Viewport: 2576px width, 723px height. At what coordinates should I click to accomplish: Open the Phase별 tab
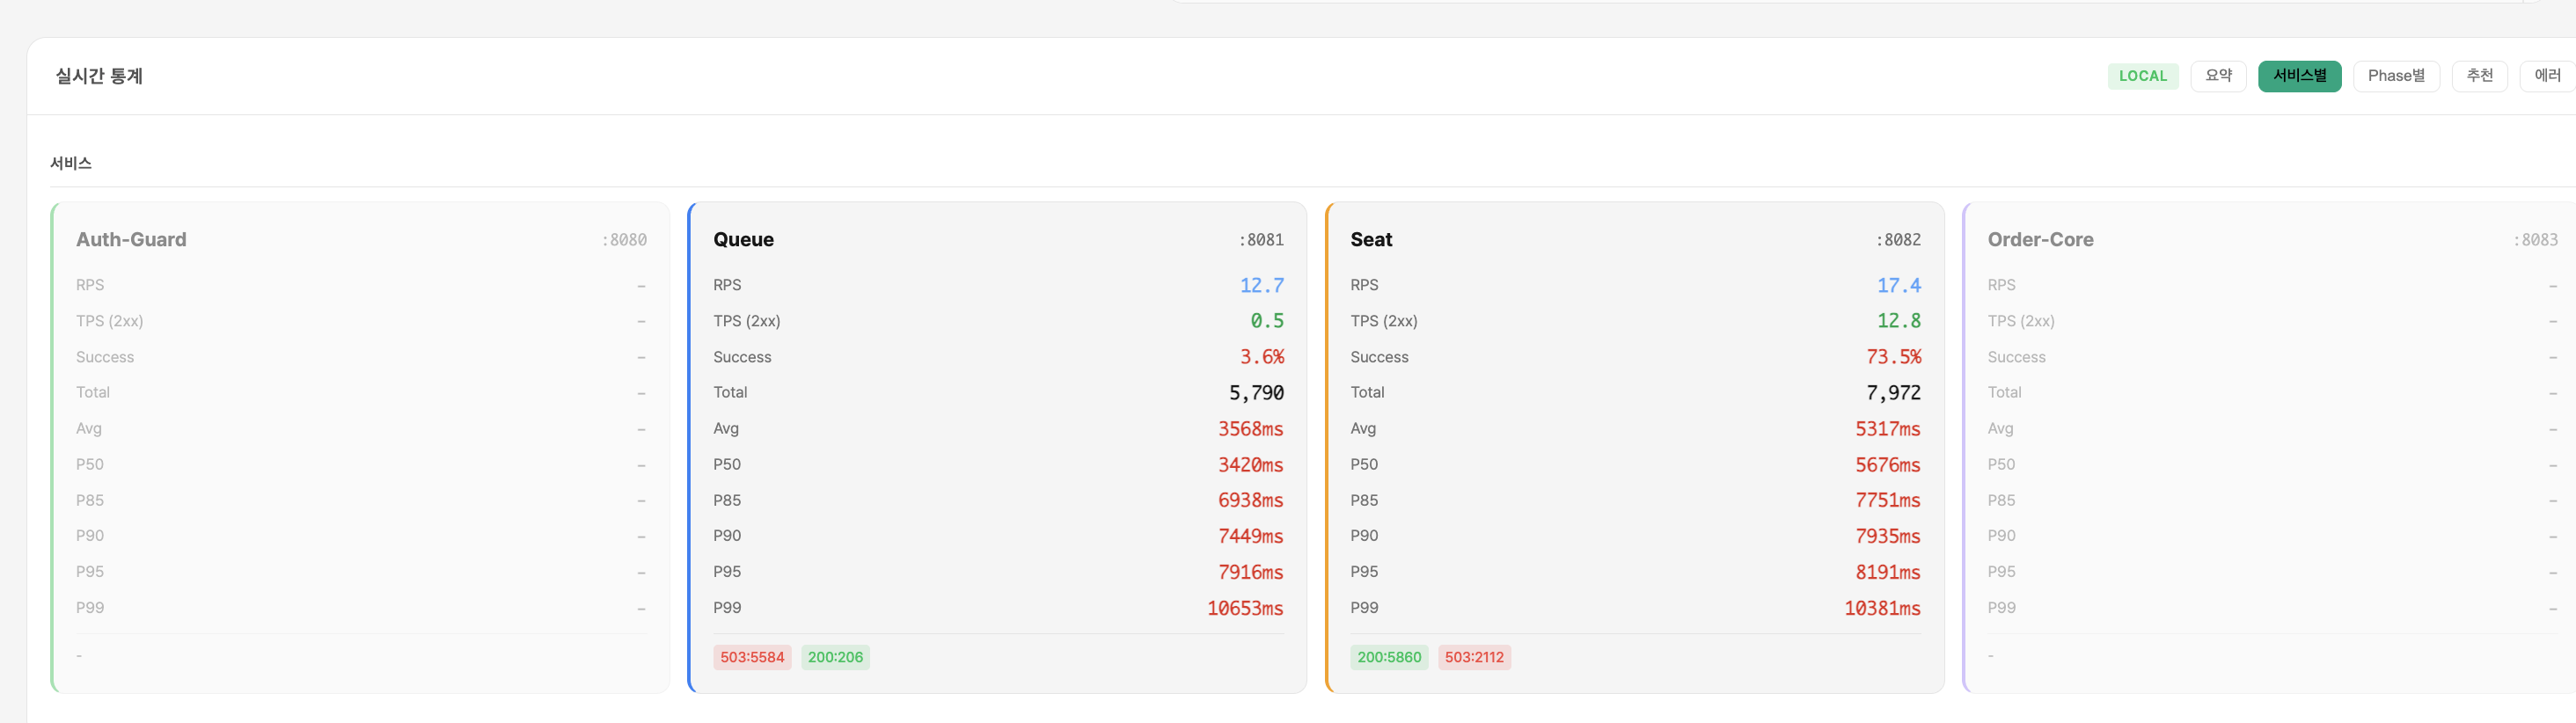(2395, 76)
